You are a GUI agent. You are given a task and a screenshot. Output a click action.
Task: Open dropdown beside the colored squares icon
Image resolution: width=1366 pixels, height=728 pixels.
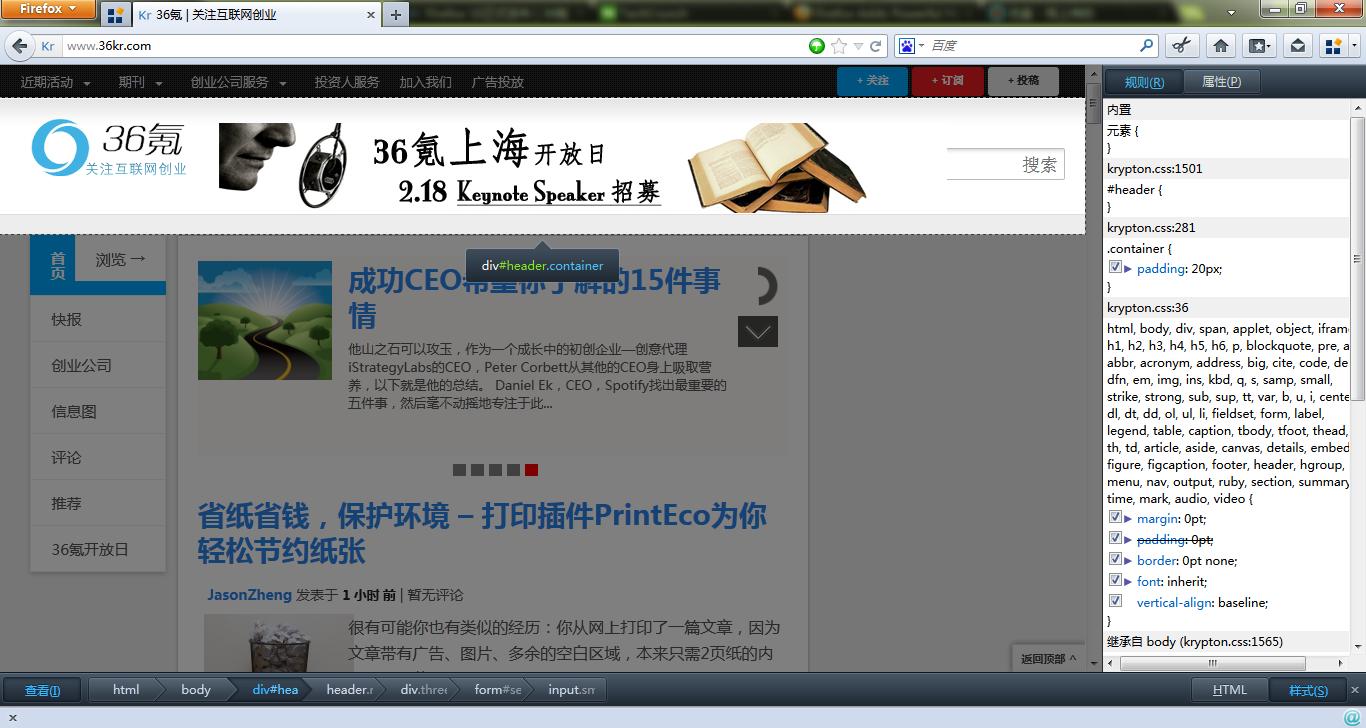tap(1352, 46)
